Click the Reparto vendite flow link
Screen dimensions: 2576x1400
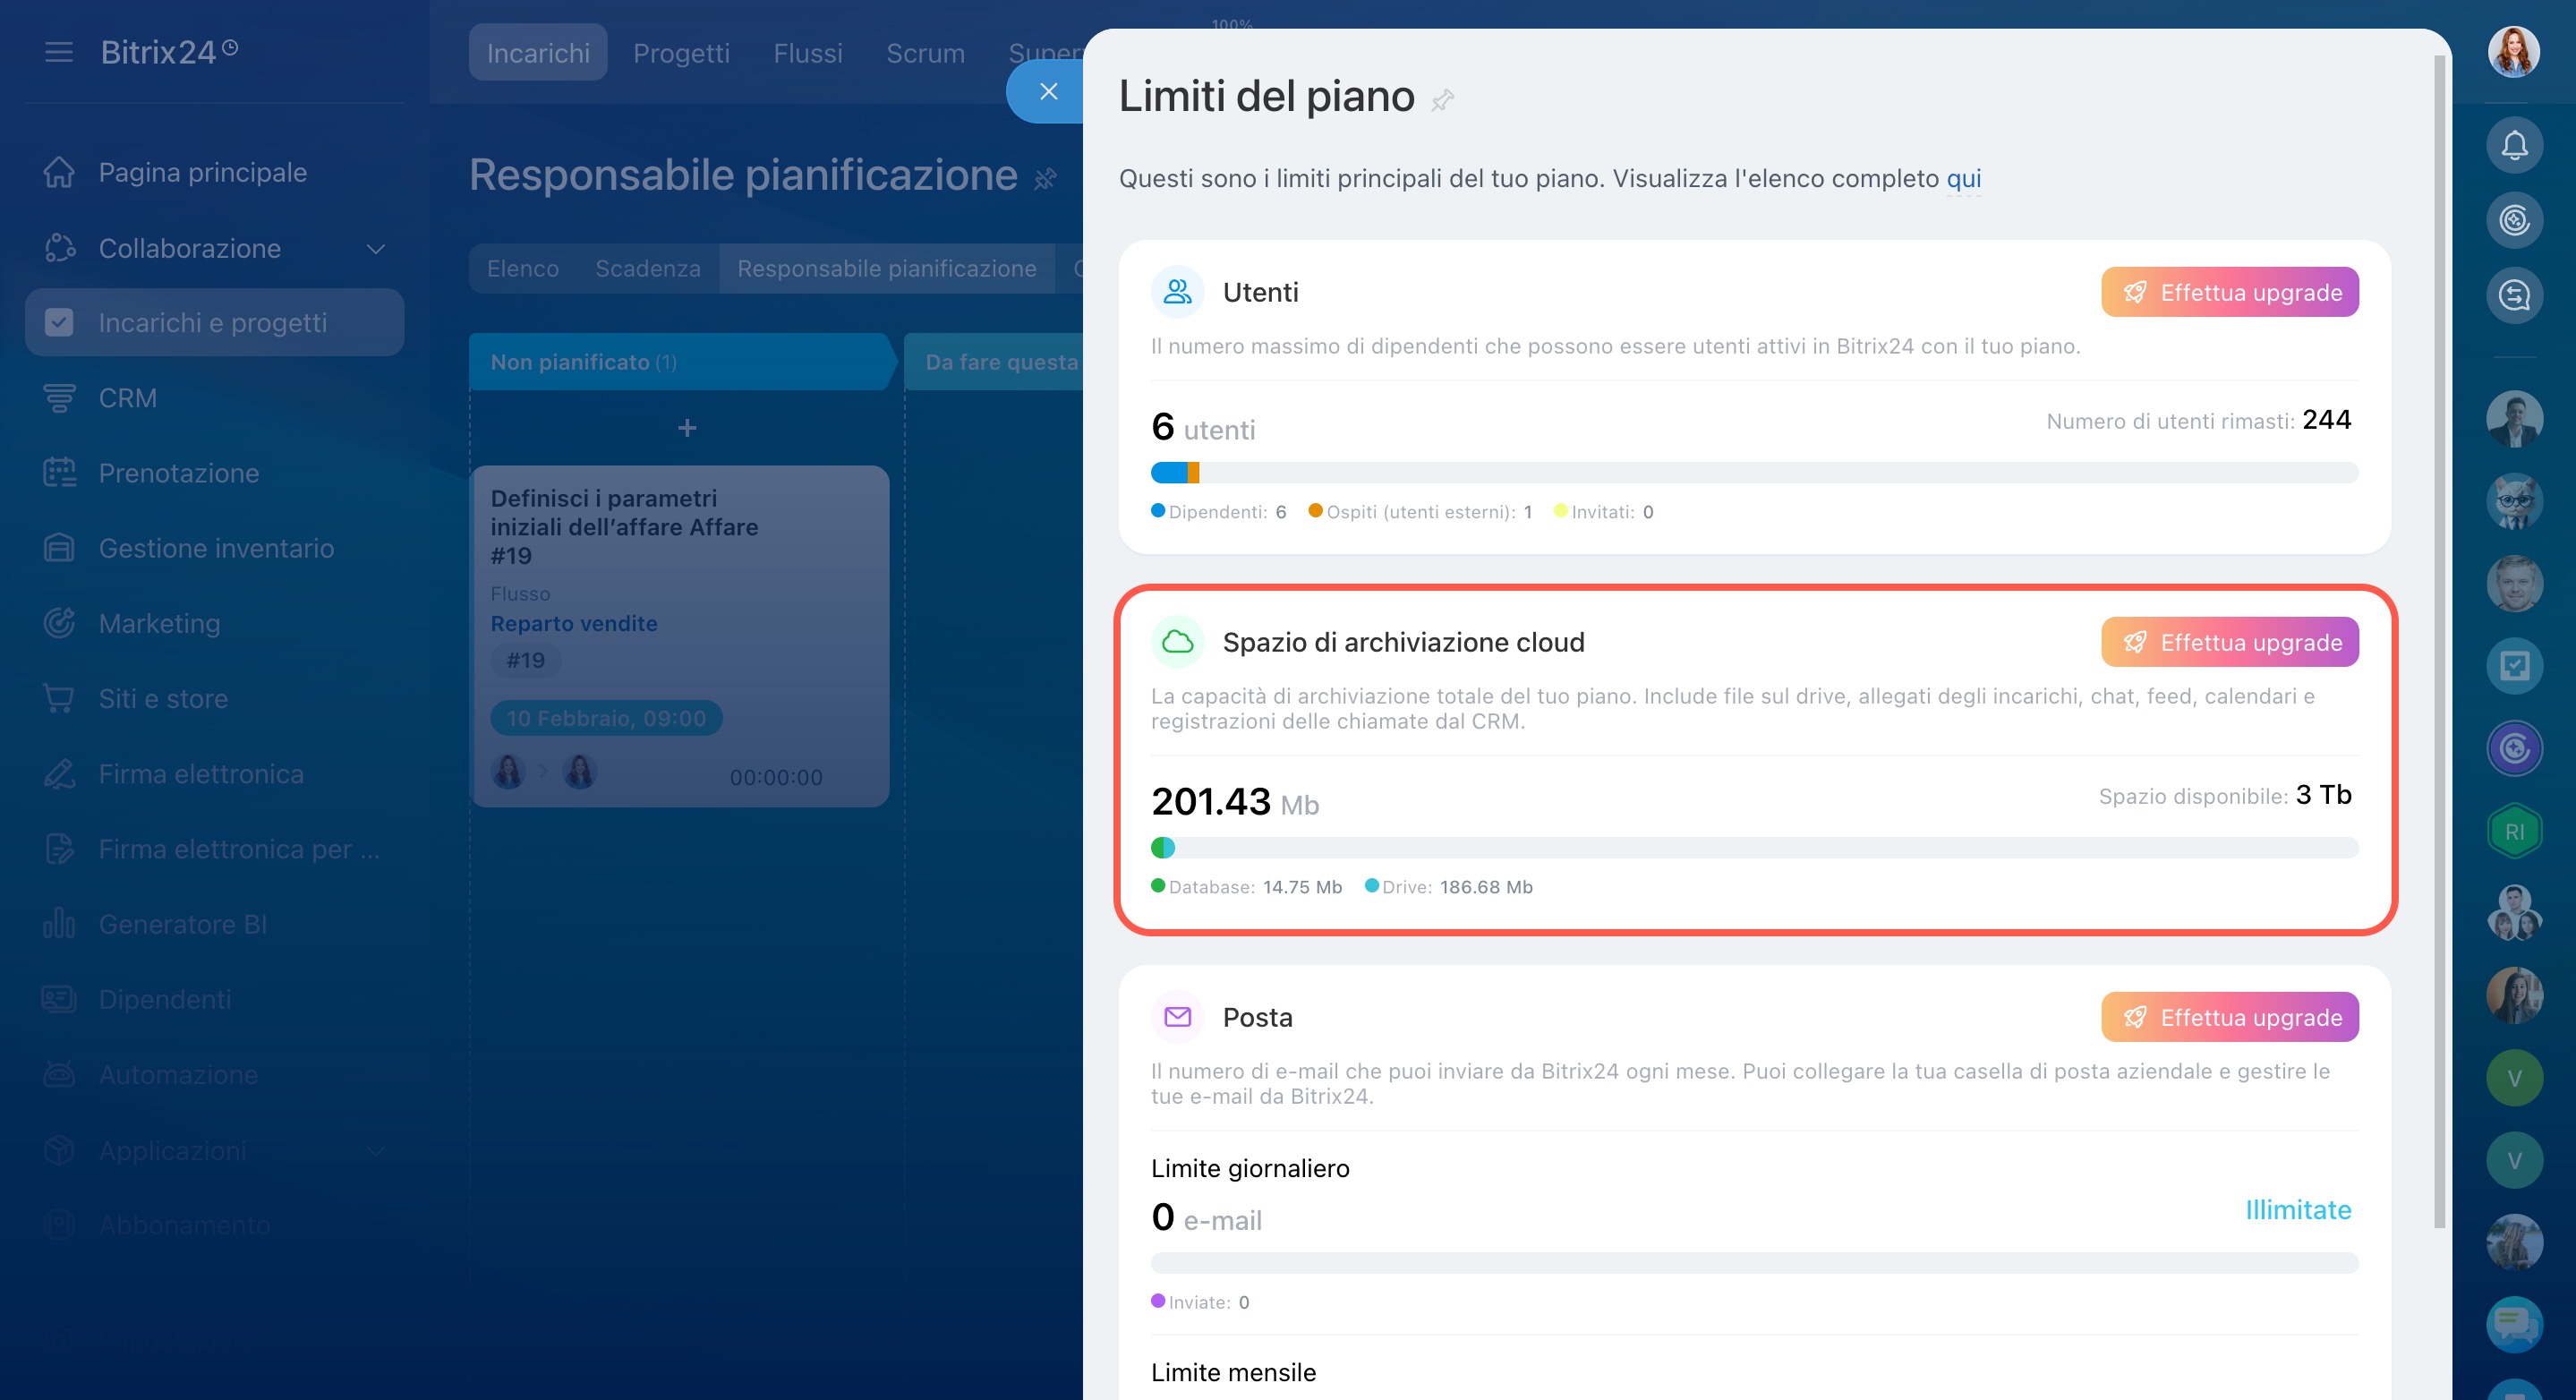coord(573,623)
